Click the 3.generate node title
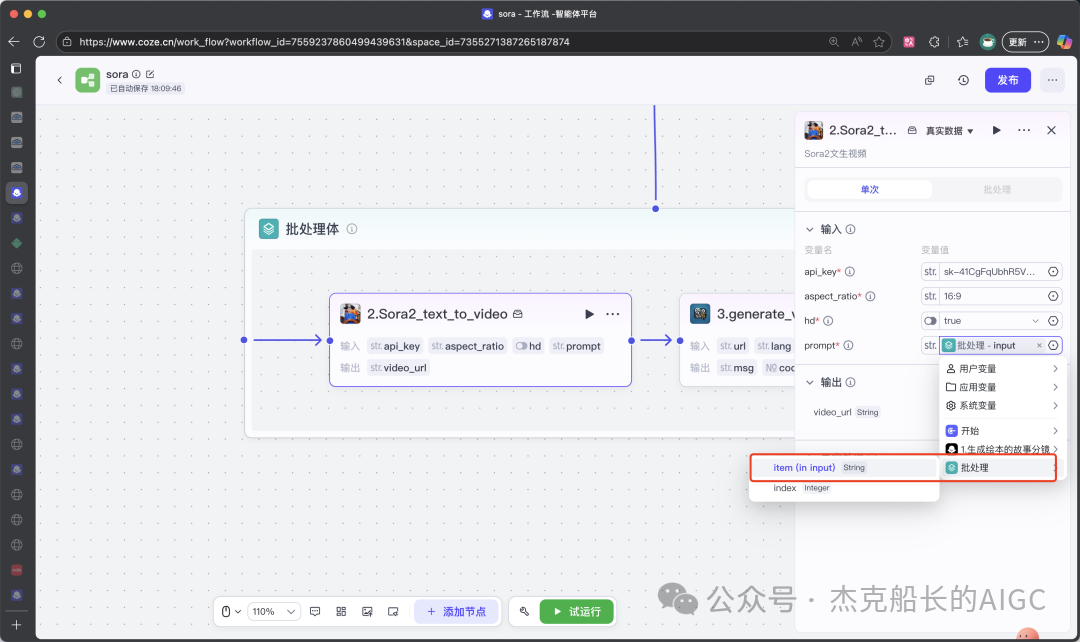 pos(754,314)
